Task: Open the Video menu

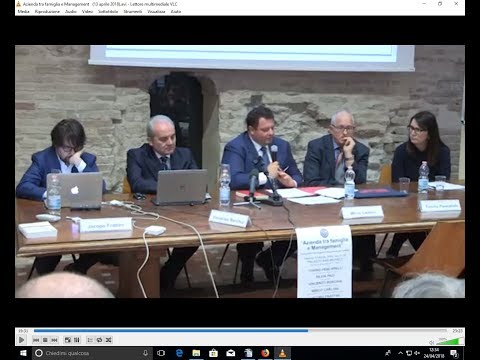Action: coord(87,11)
